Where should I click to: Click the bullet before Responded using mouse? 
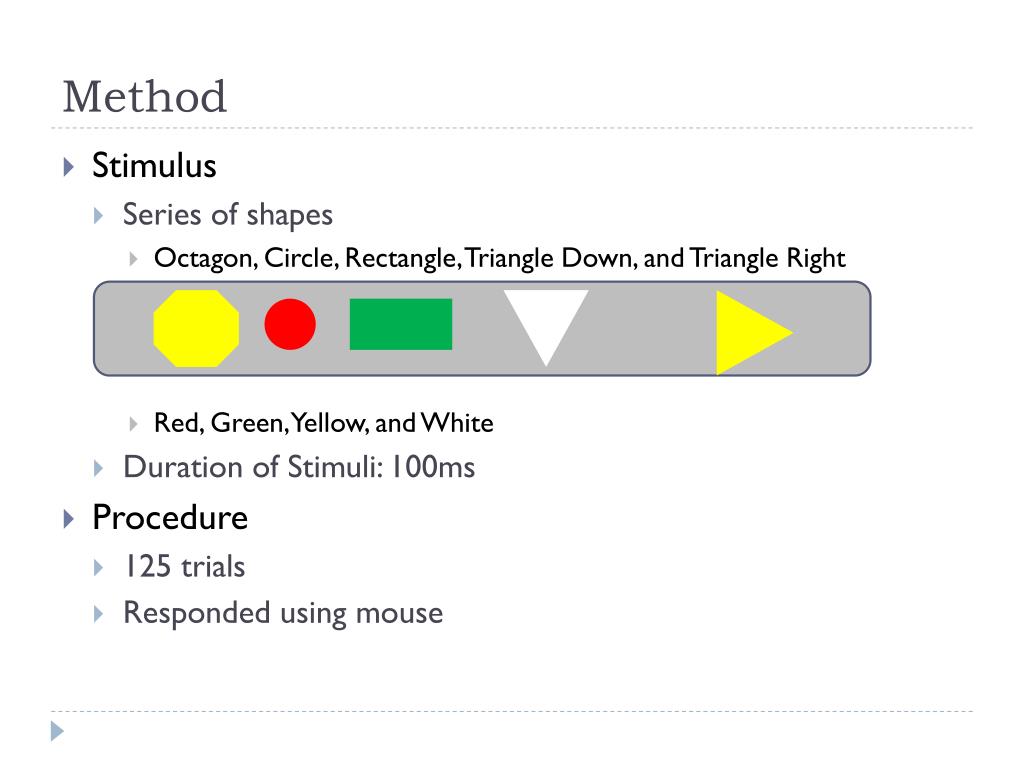click(x=99, y=614)
